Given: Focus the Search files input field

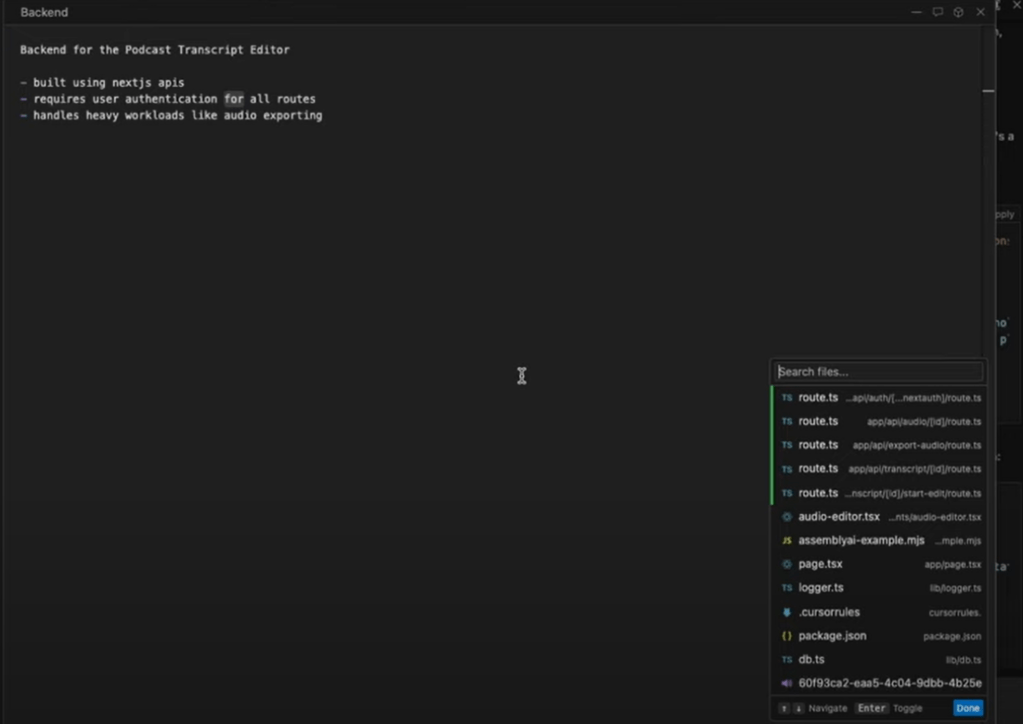Looking at the screenshot, I should [x=878, y=372].
